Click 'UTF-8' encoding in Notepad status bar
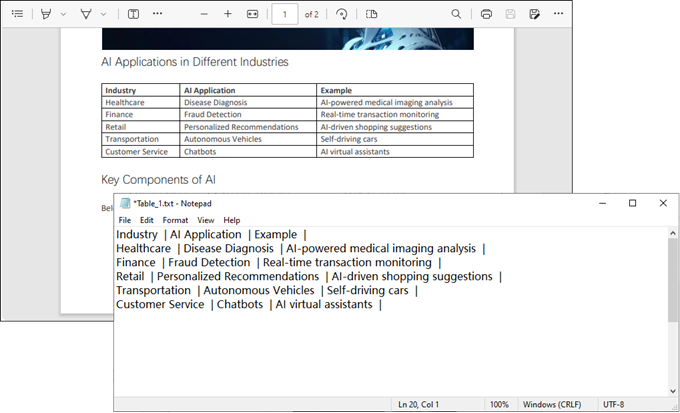Screen dimensions: 680x413 click(614, 404)
